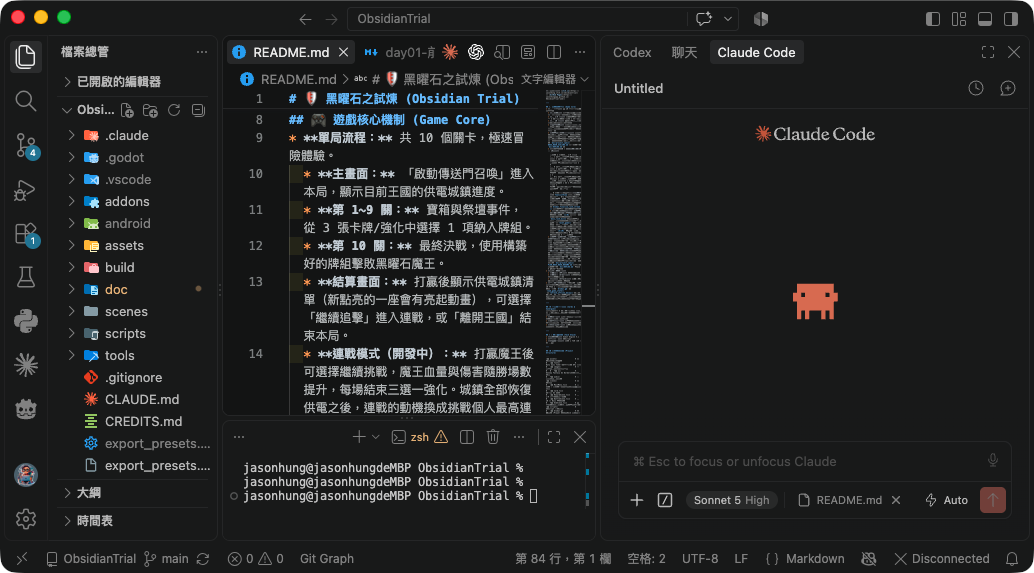This screenshot has height=573, width=1034.
Task: Open more editor actions menu
Action: [x=580, y=52]
